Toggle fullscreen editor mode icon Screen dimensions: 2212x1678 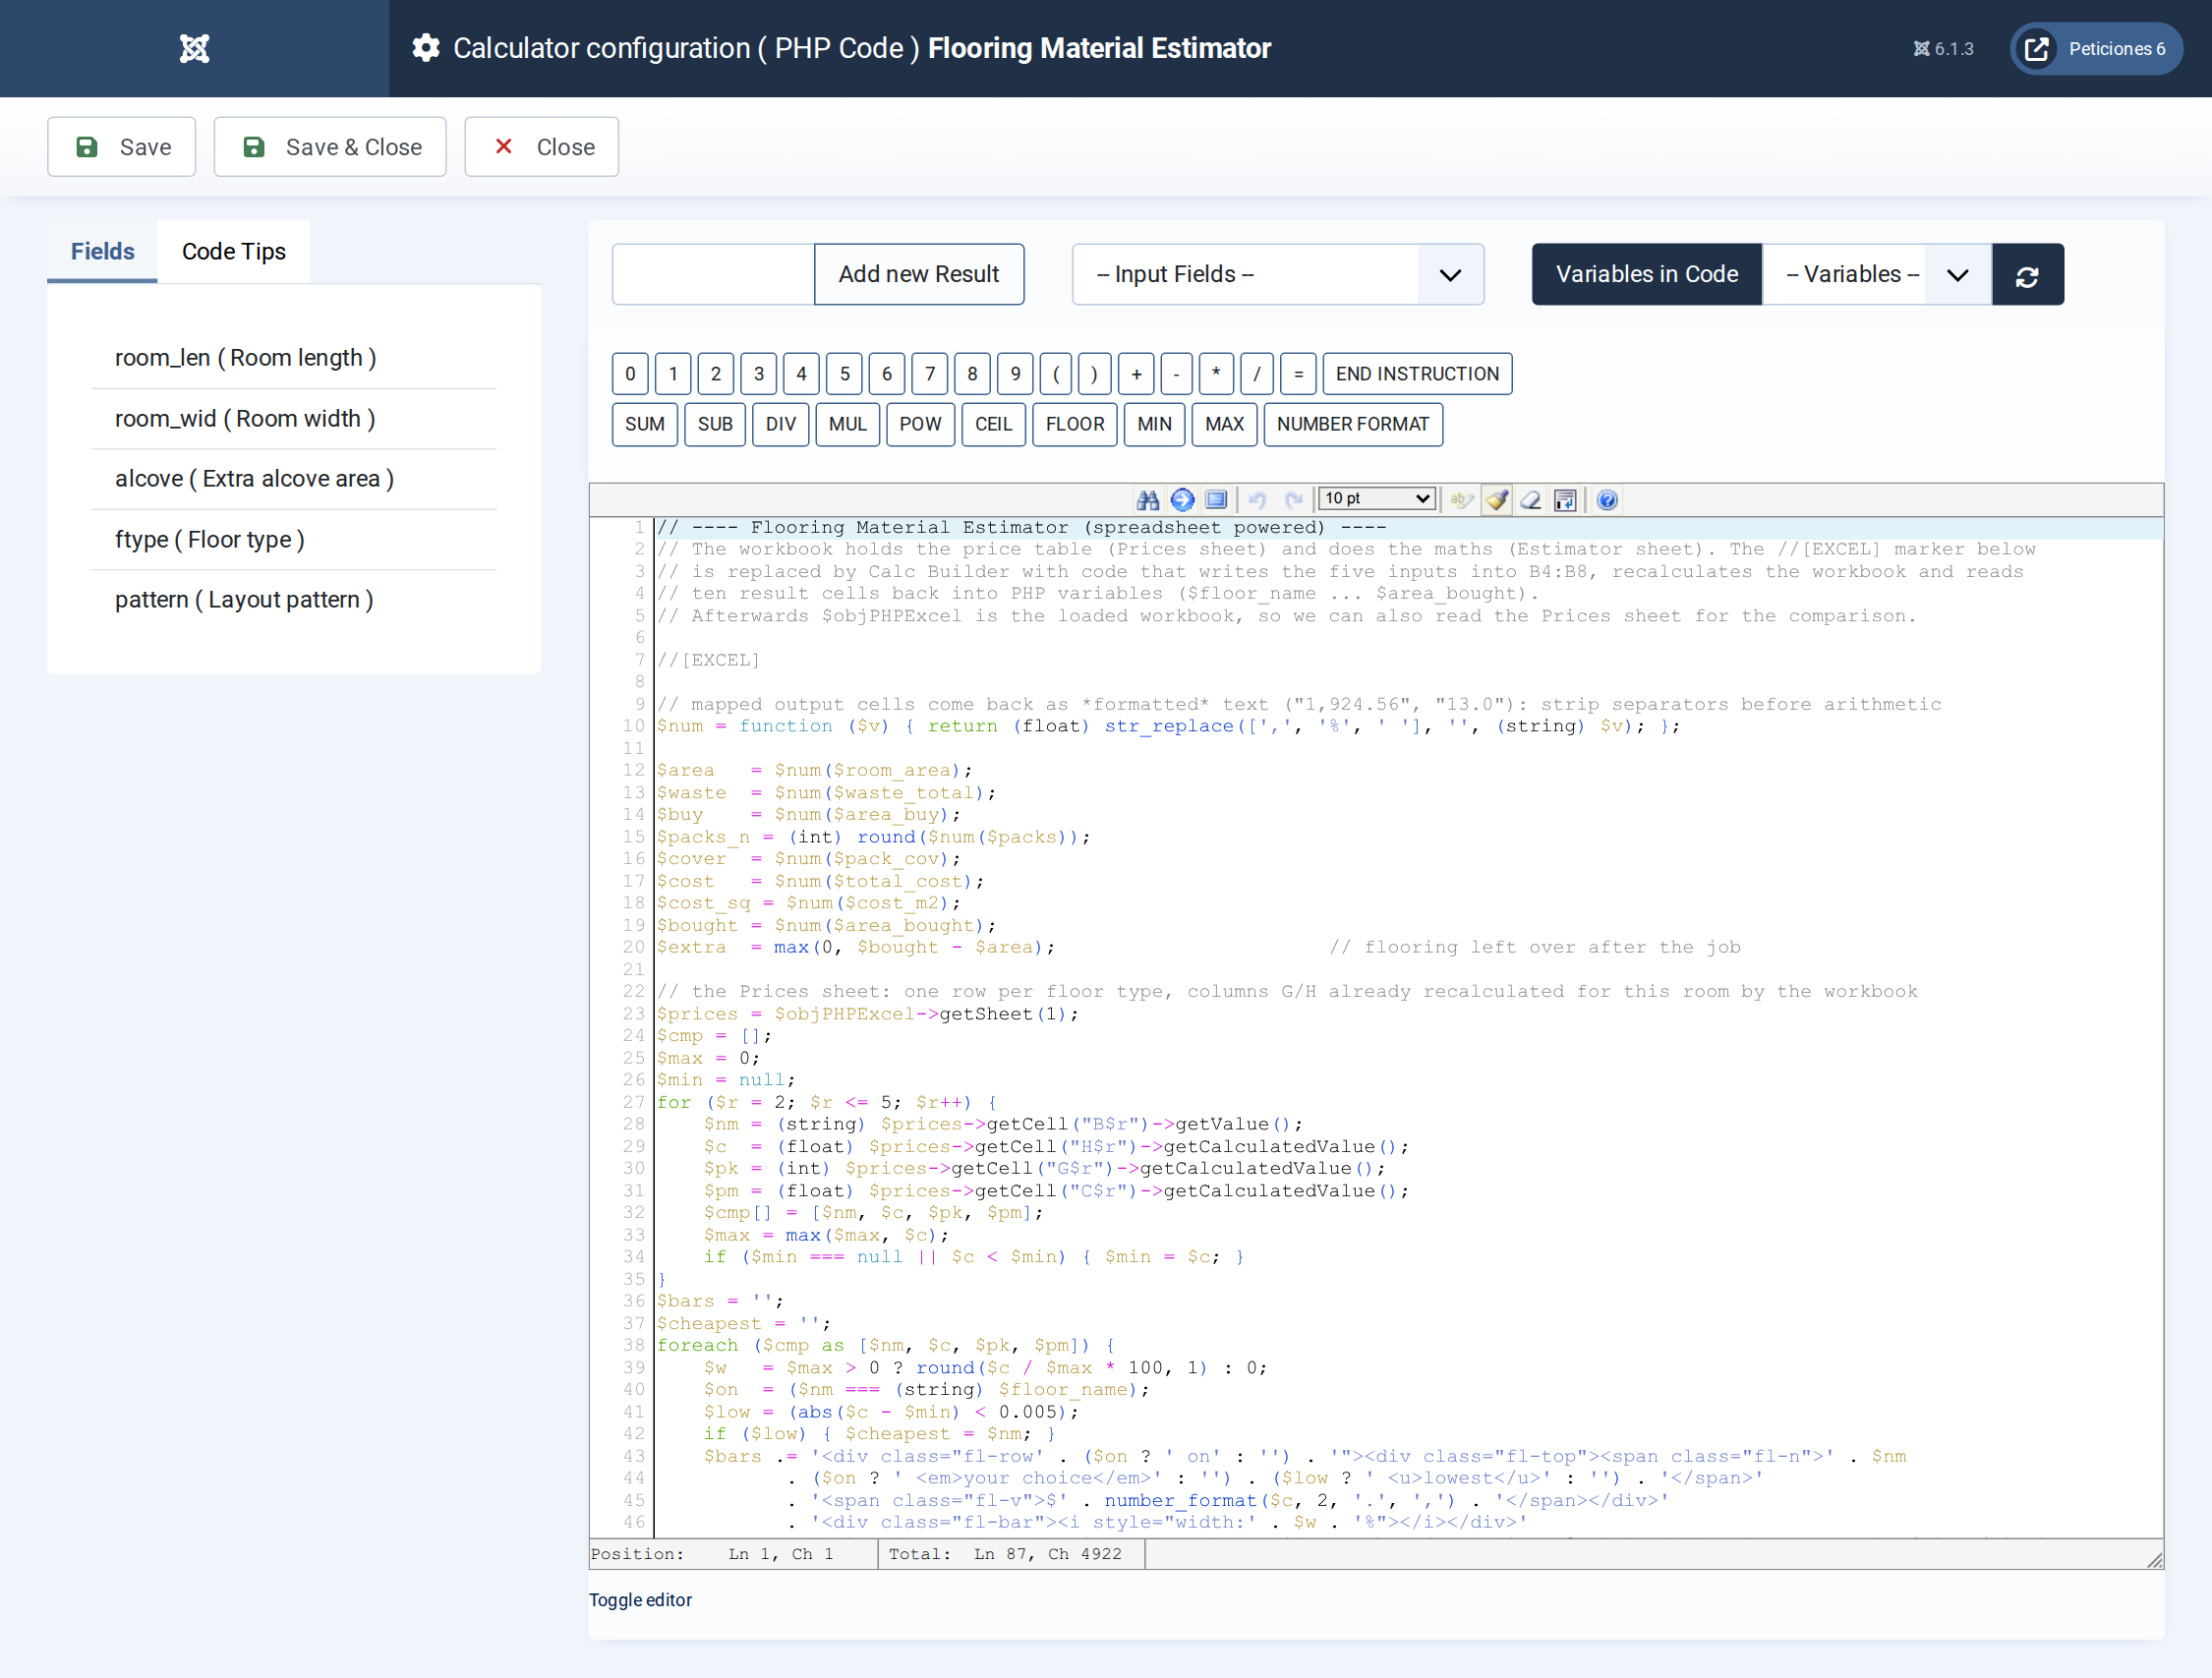pyautogui.click(x=1216, y=500)
